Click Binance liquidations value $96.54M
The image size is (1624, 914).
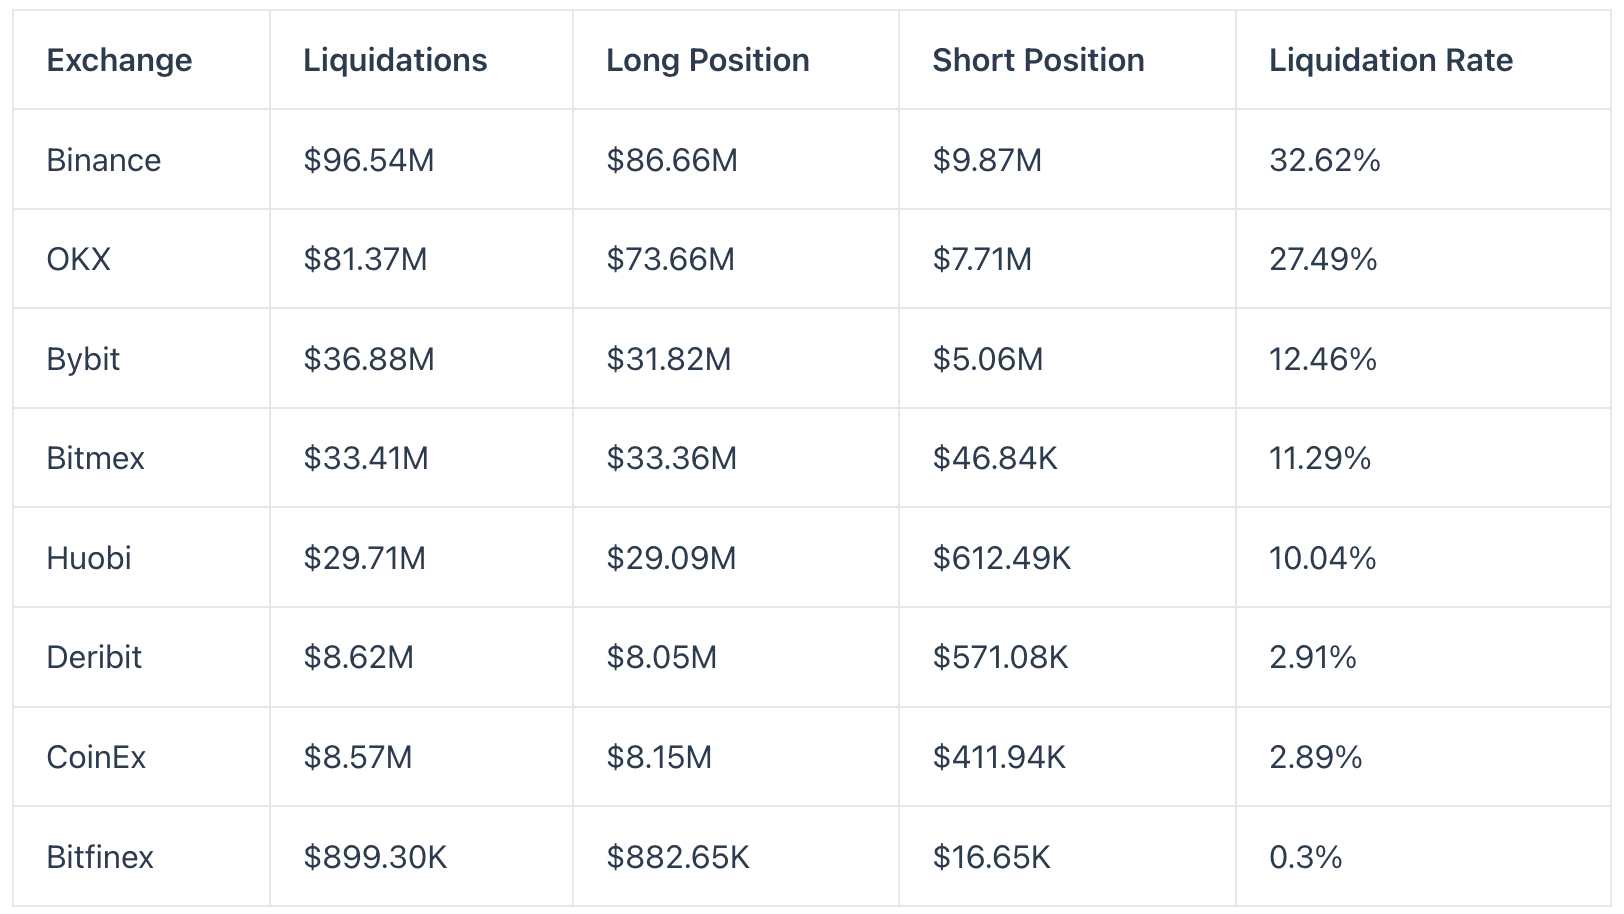coord(368,160)
